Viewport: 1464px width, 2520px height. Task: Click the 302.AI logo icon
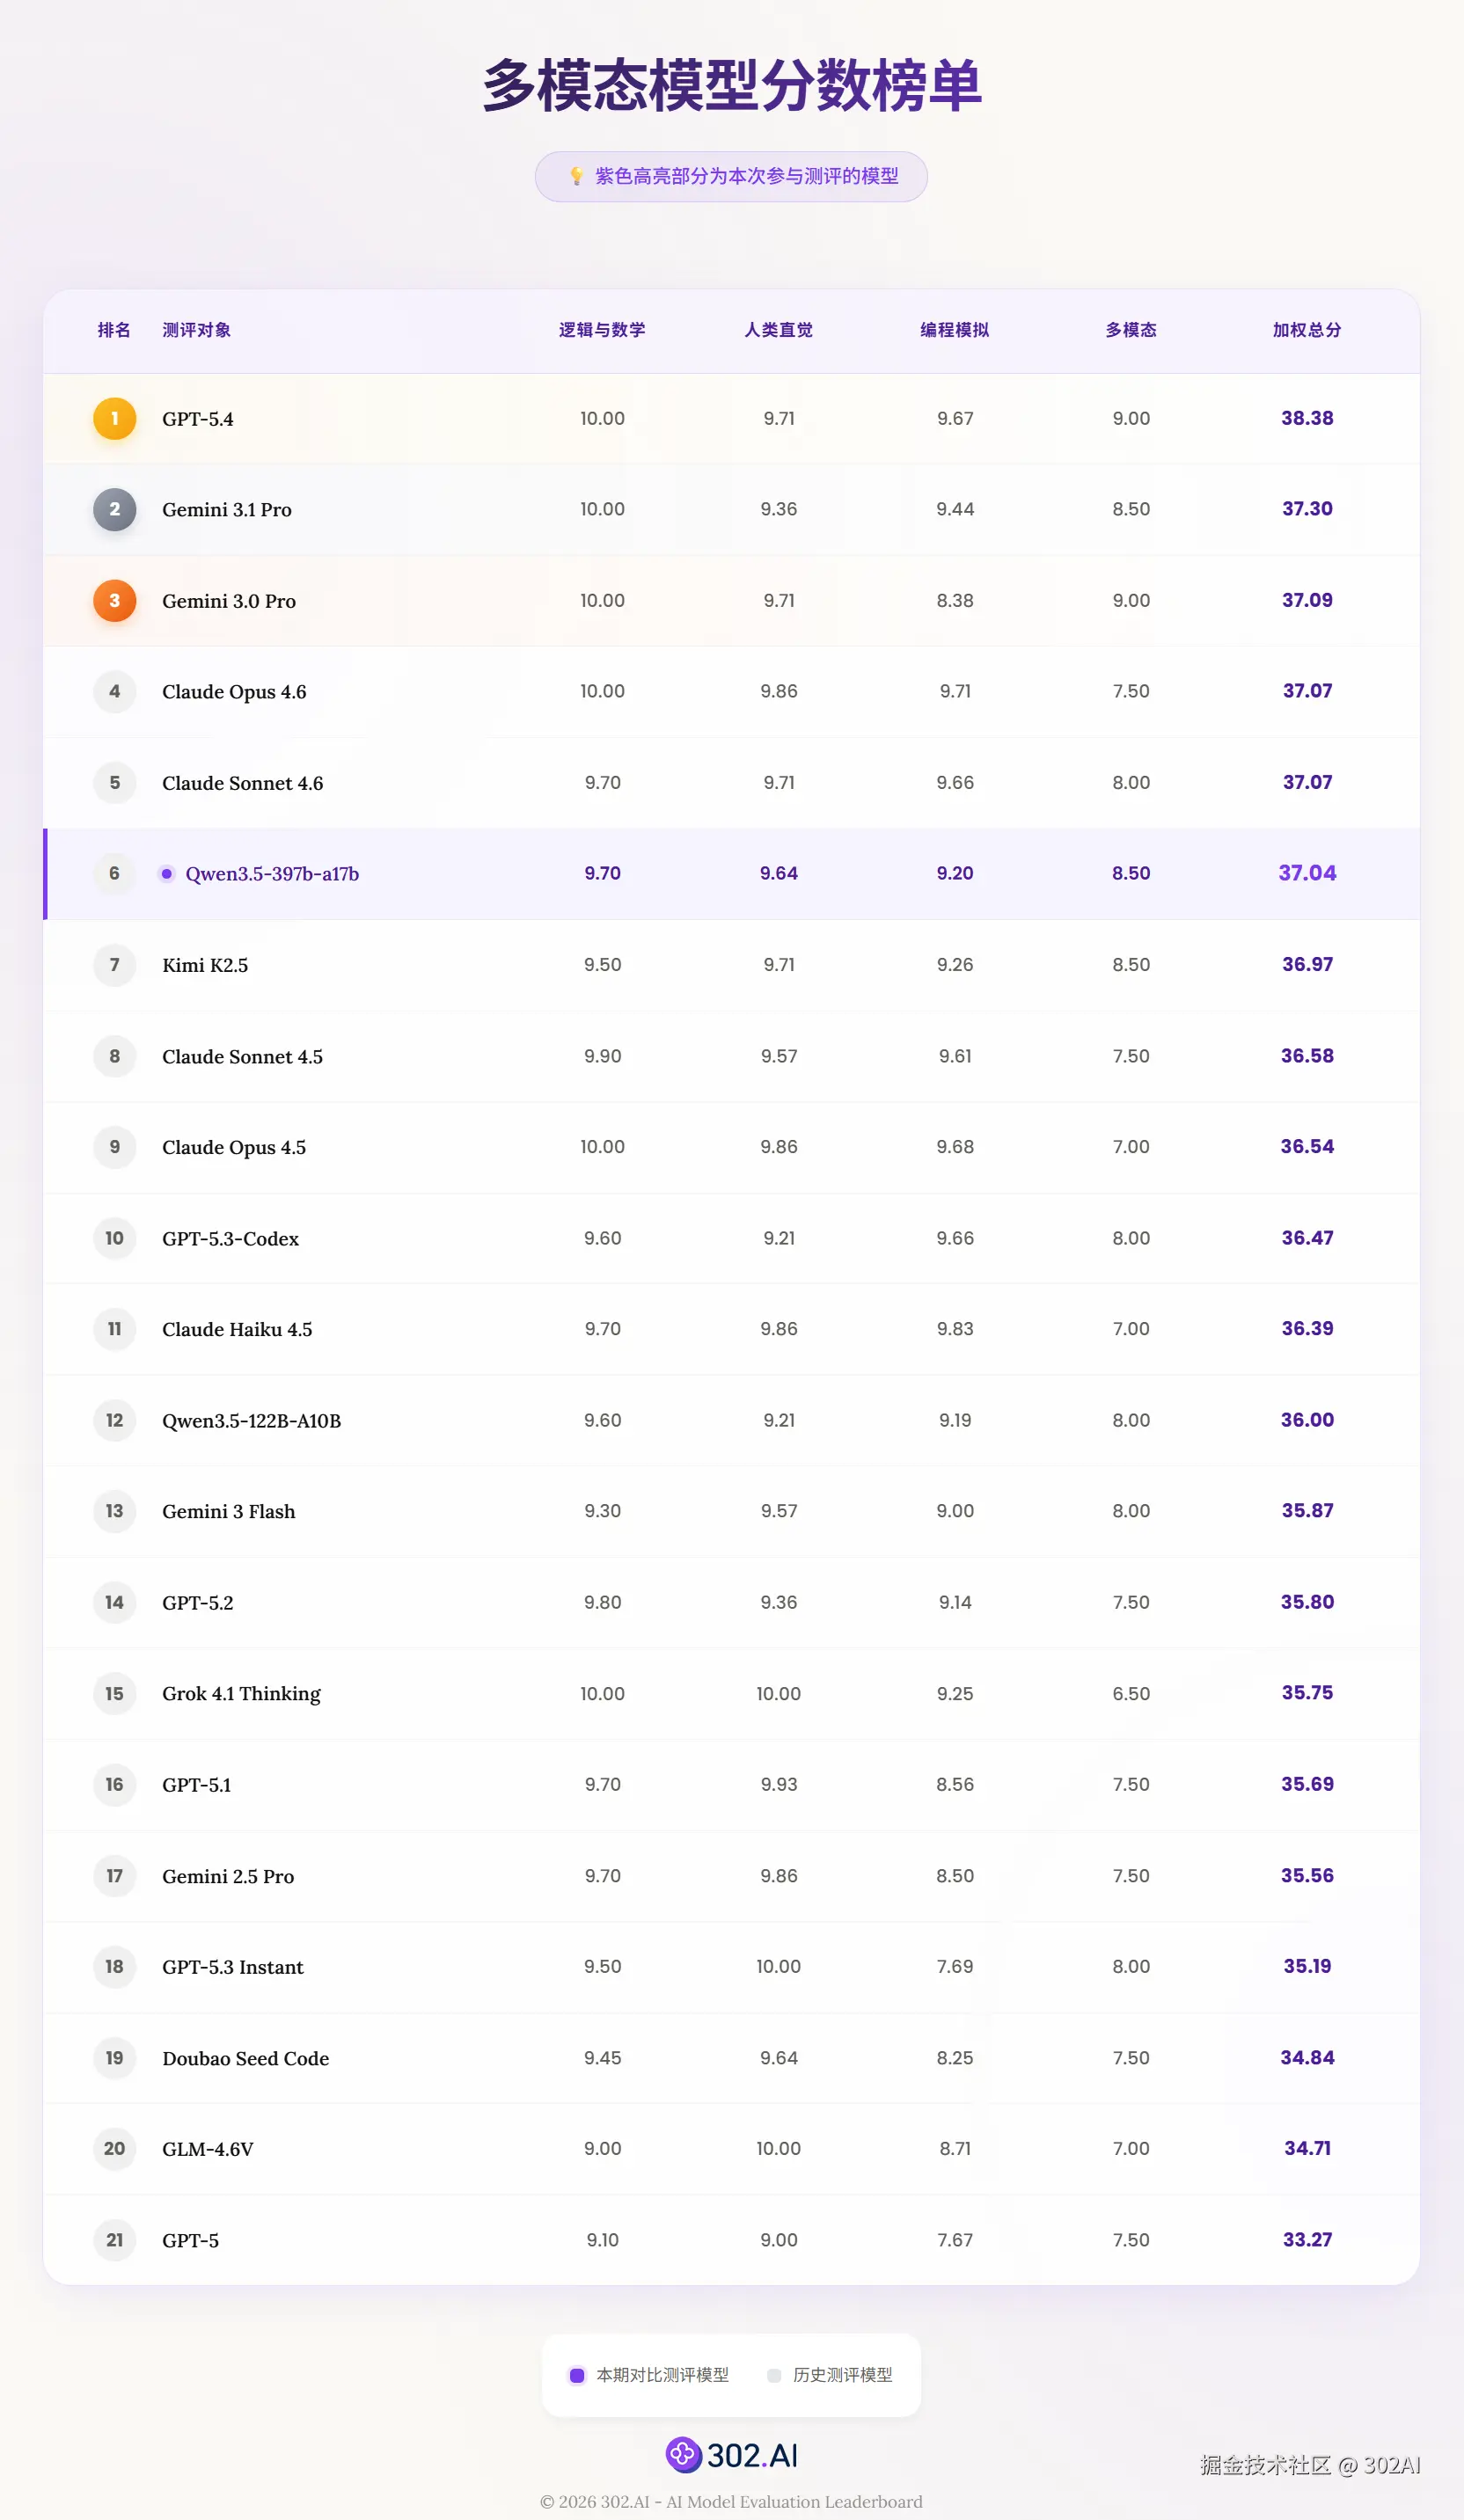coord(683,2454)
